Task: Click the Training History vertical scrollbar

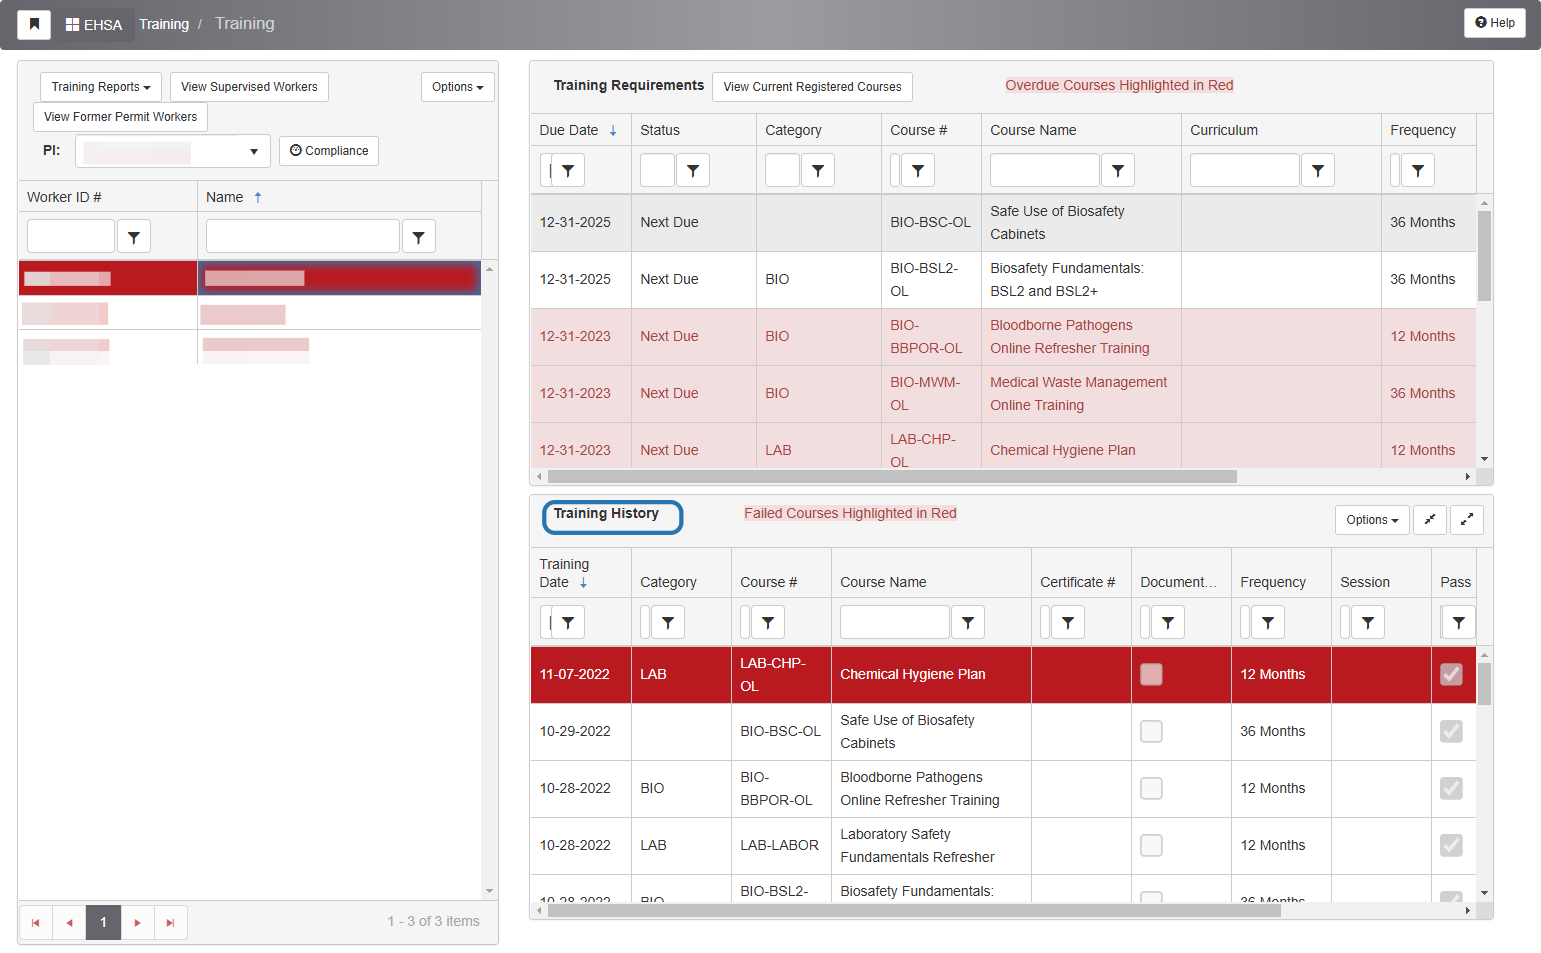Action: pos(1484,685)
